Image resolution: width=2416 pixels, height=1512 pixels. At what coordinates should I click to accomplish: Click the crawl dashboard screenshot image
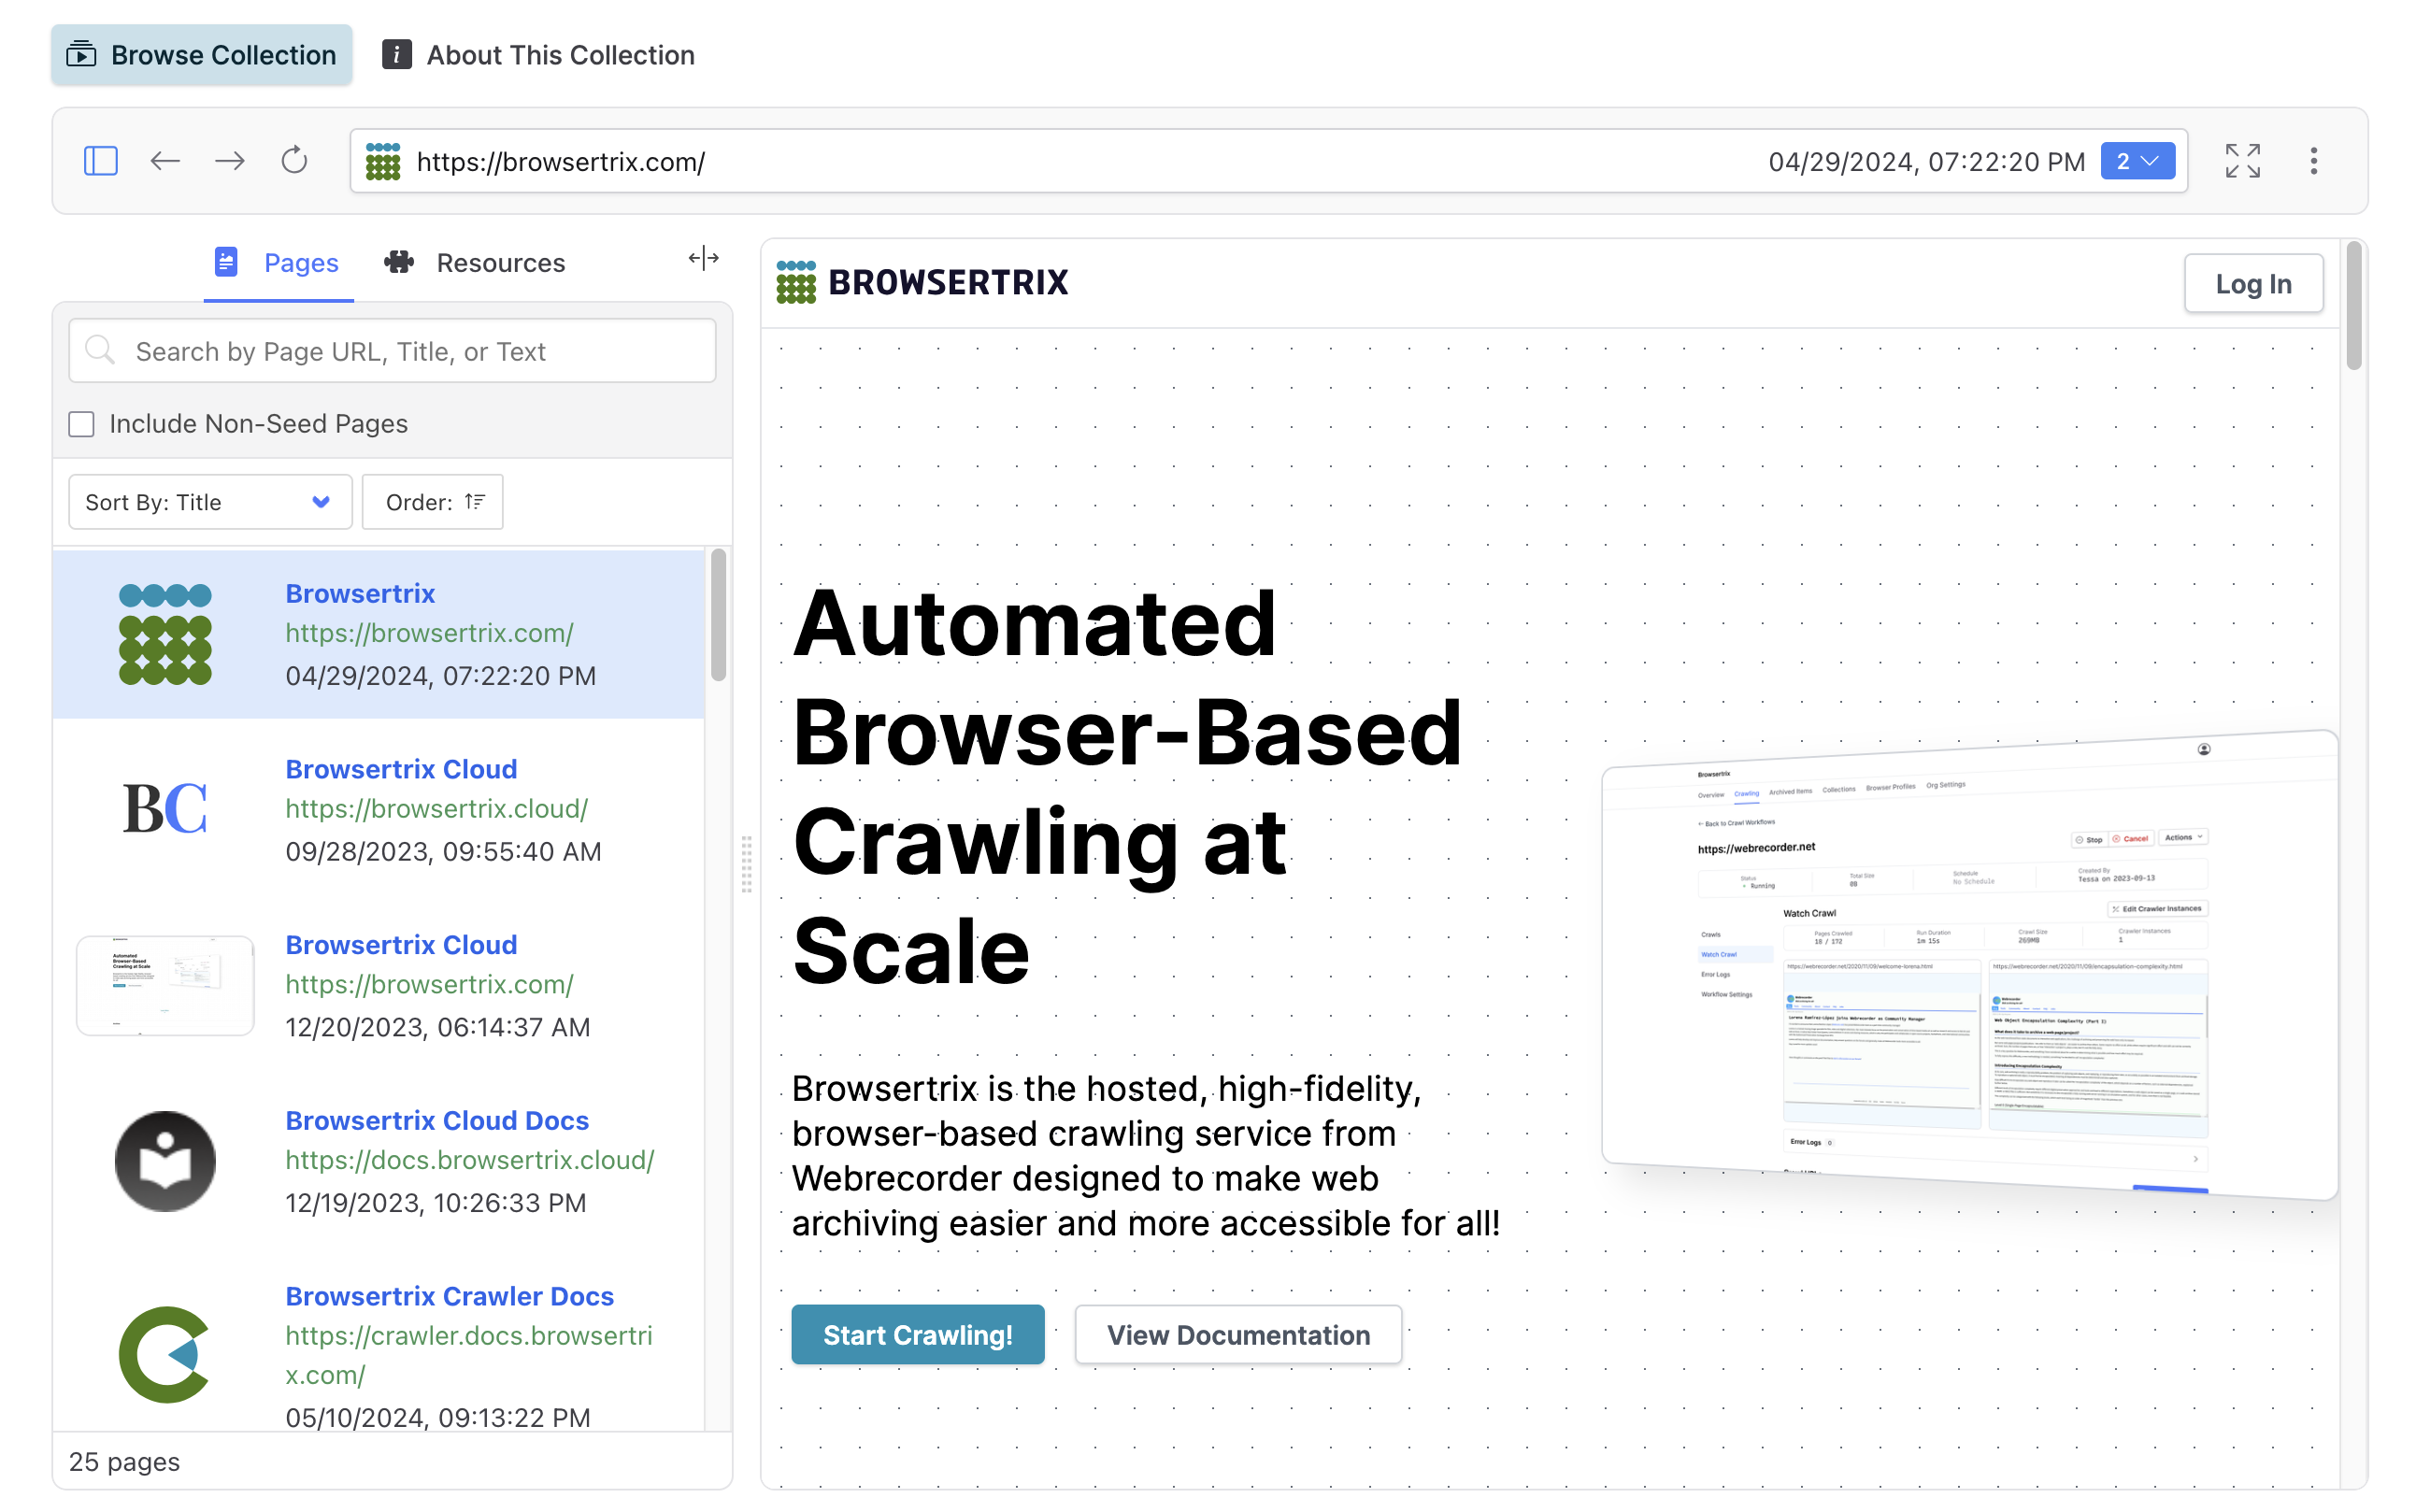[1969, 965]
